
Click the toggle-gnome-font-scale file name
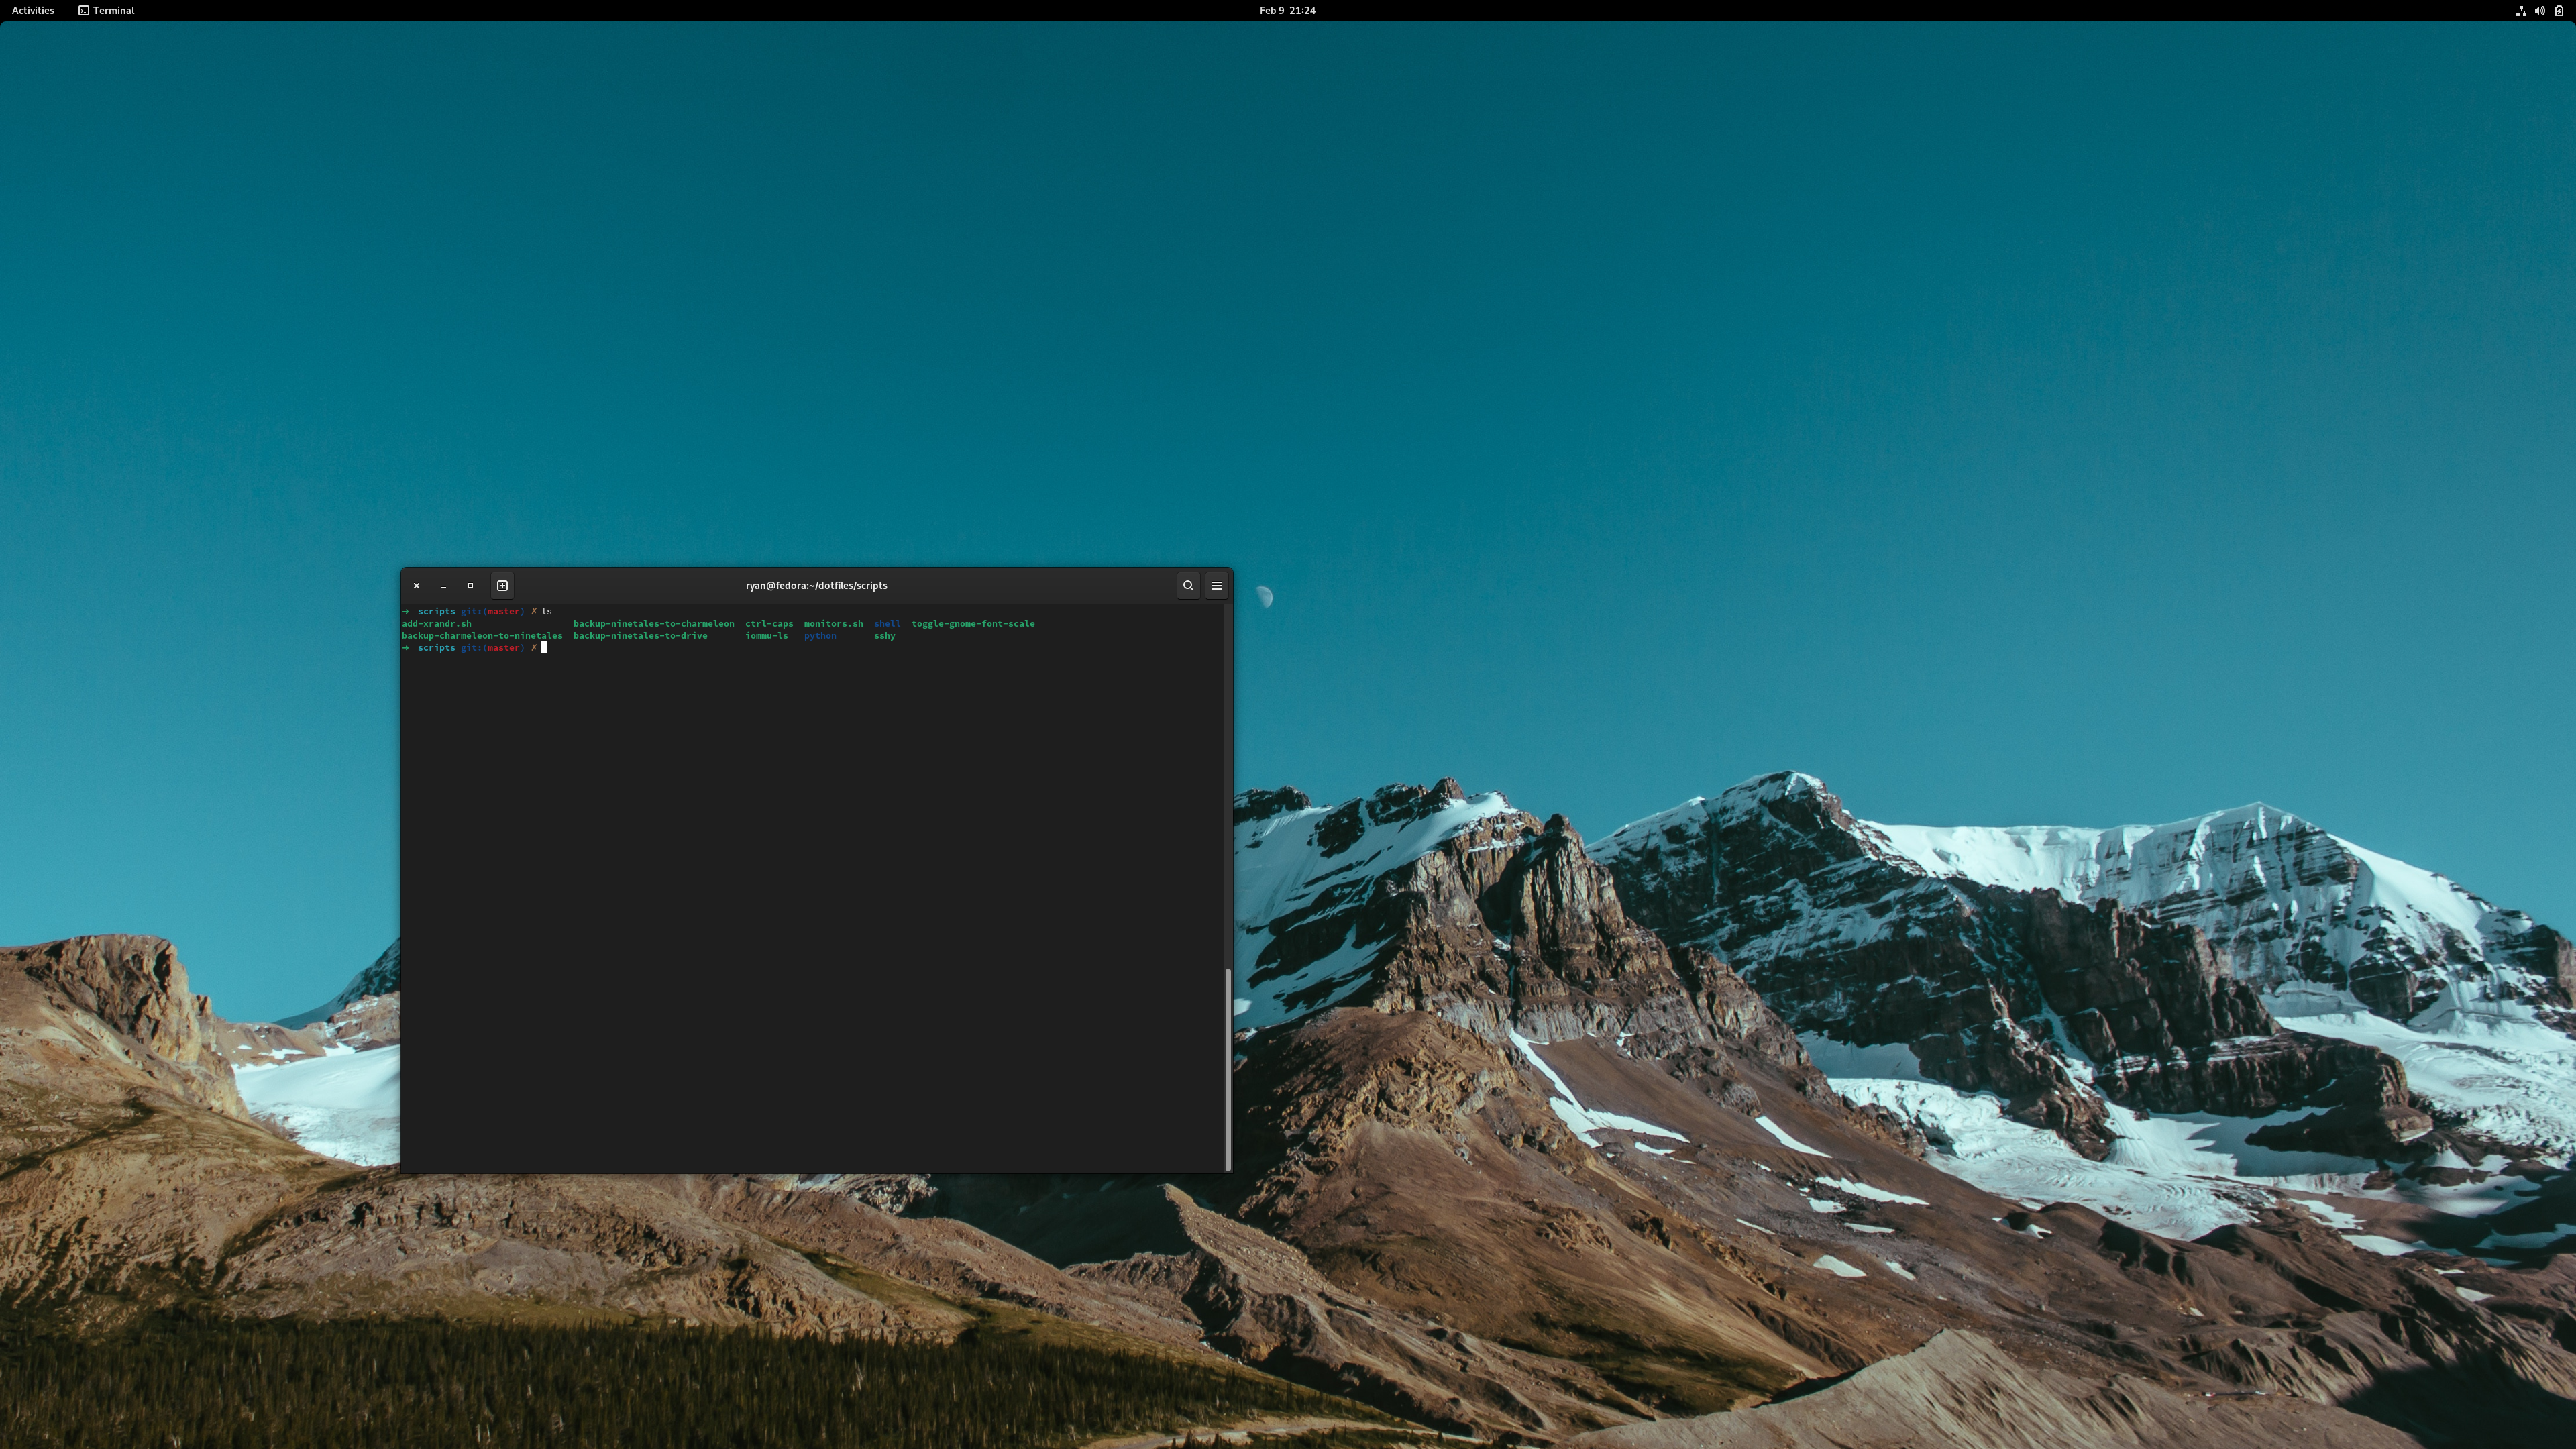(x=972, y=624)
